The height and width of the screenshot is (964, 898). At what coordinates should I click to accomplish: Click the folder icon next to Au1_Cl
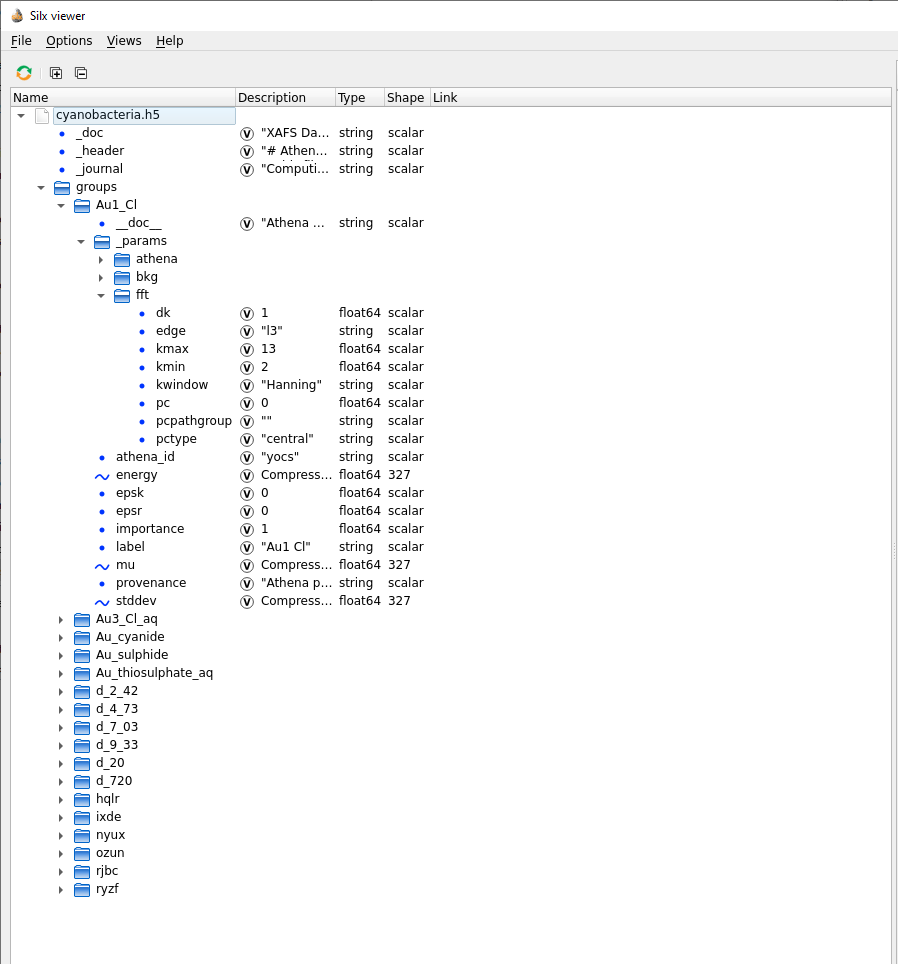pos(81,205)
